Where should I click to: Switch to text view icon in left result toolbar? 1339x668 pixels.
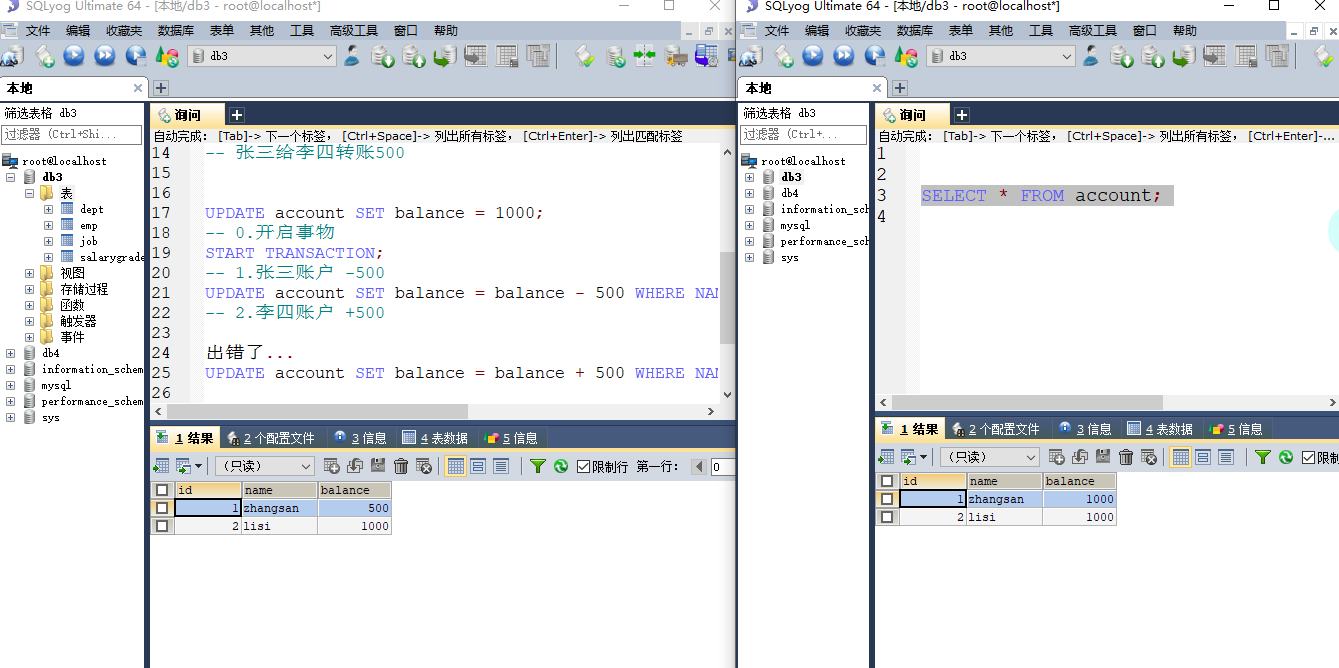[501, 466]
